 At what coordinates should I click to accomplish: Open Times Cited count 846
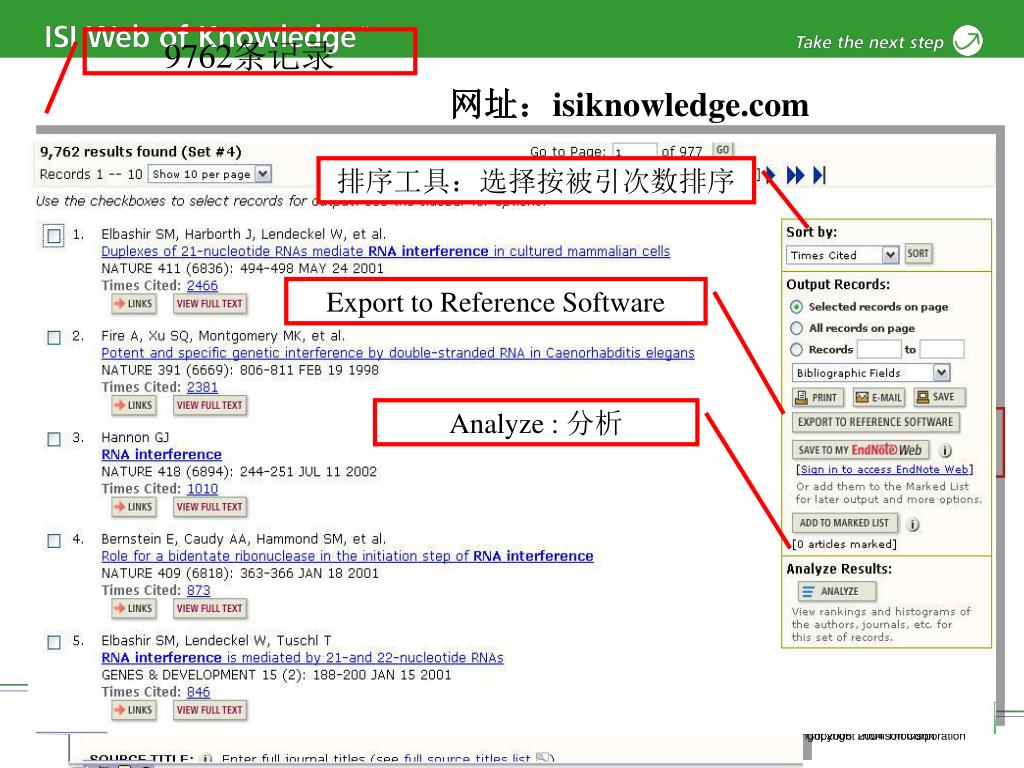(199, 692)
